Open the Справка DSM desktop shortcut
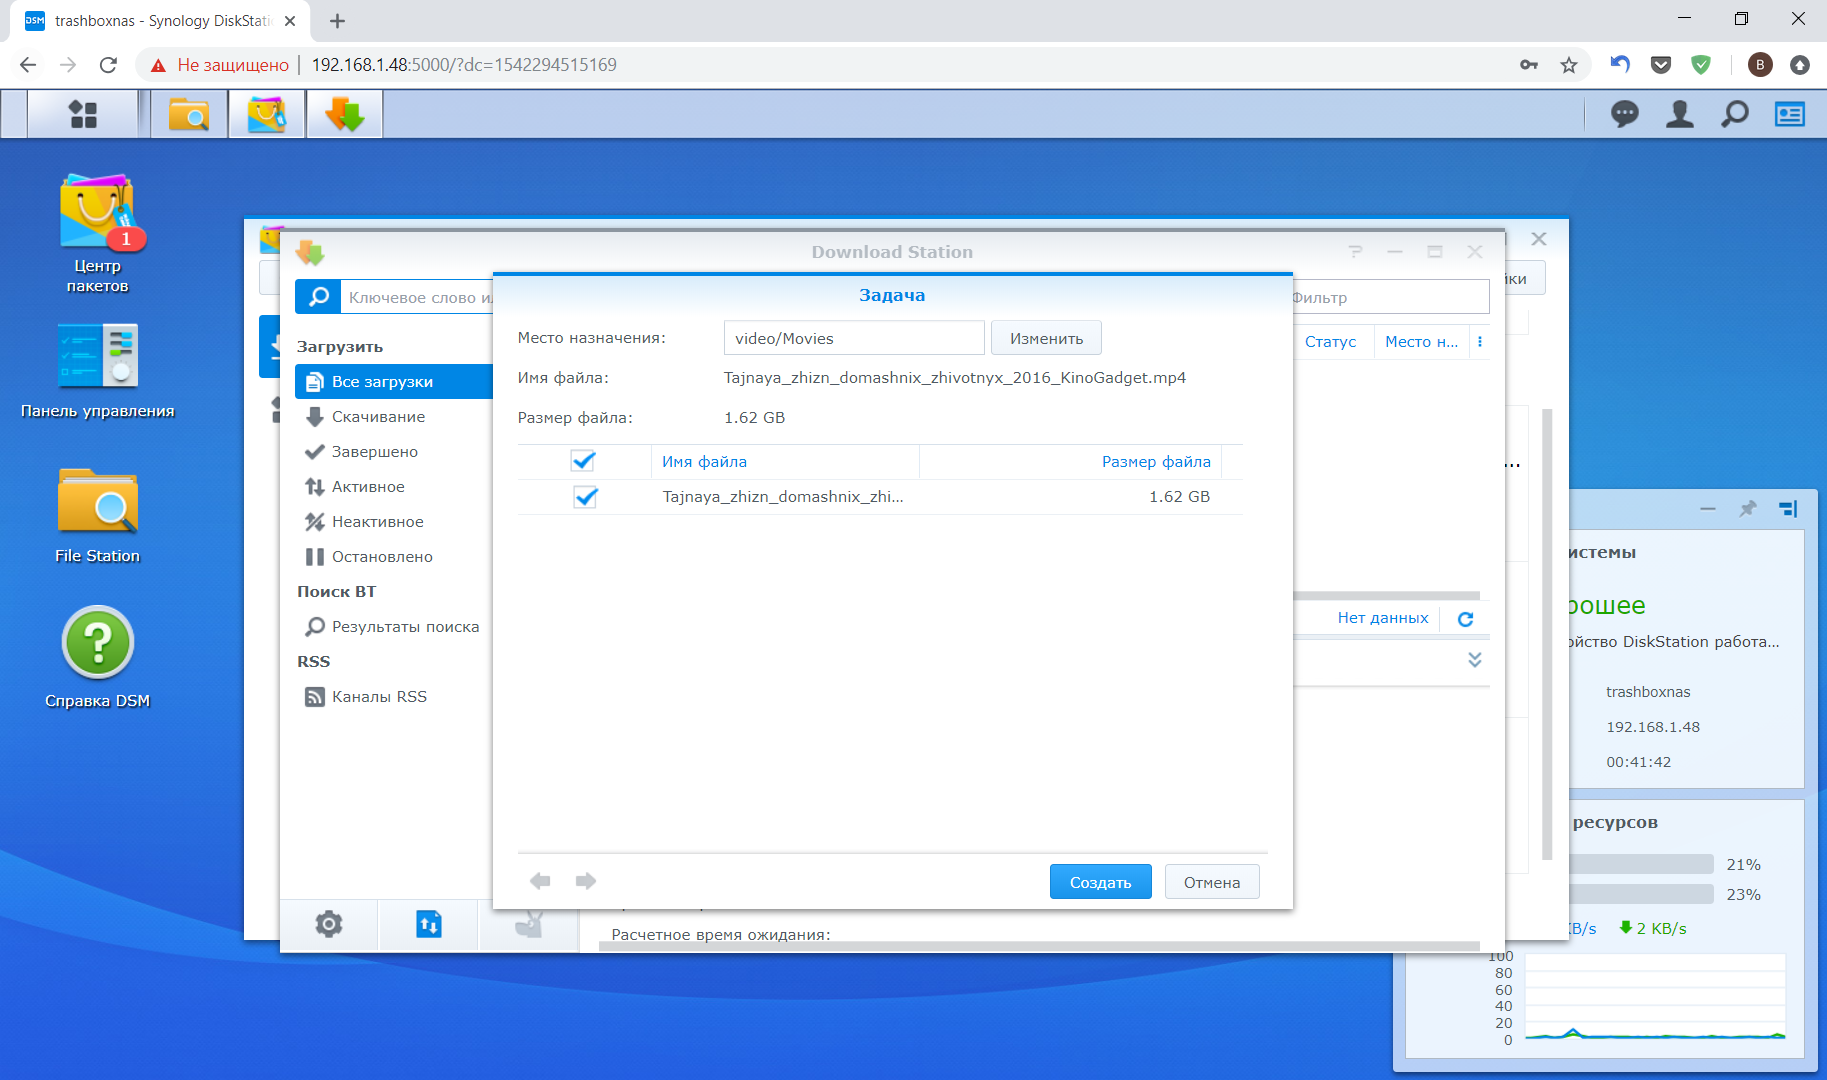 pos(97,658)
